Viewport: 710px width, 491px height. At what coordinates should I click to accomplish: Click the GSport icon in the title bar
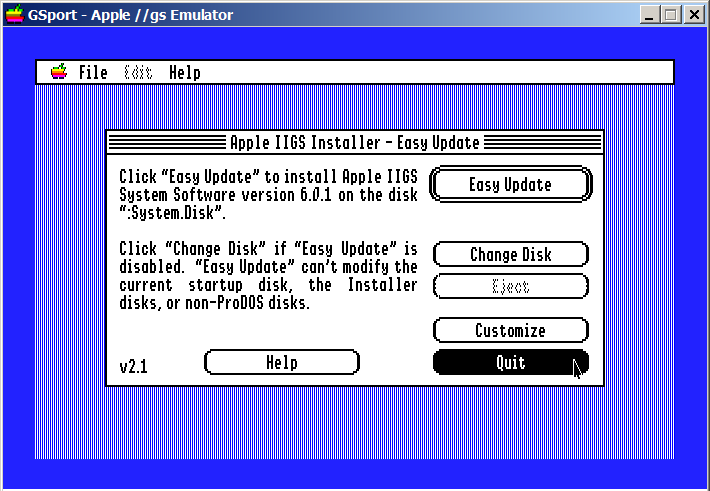[14, 15]
